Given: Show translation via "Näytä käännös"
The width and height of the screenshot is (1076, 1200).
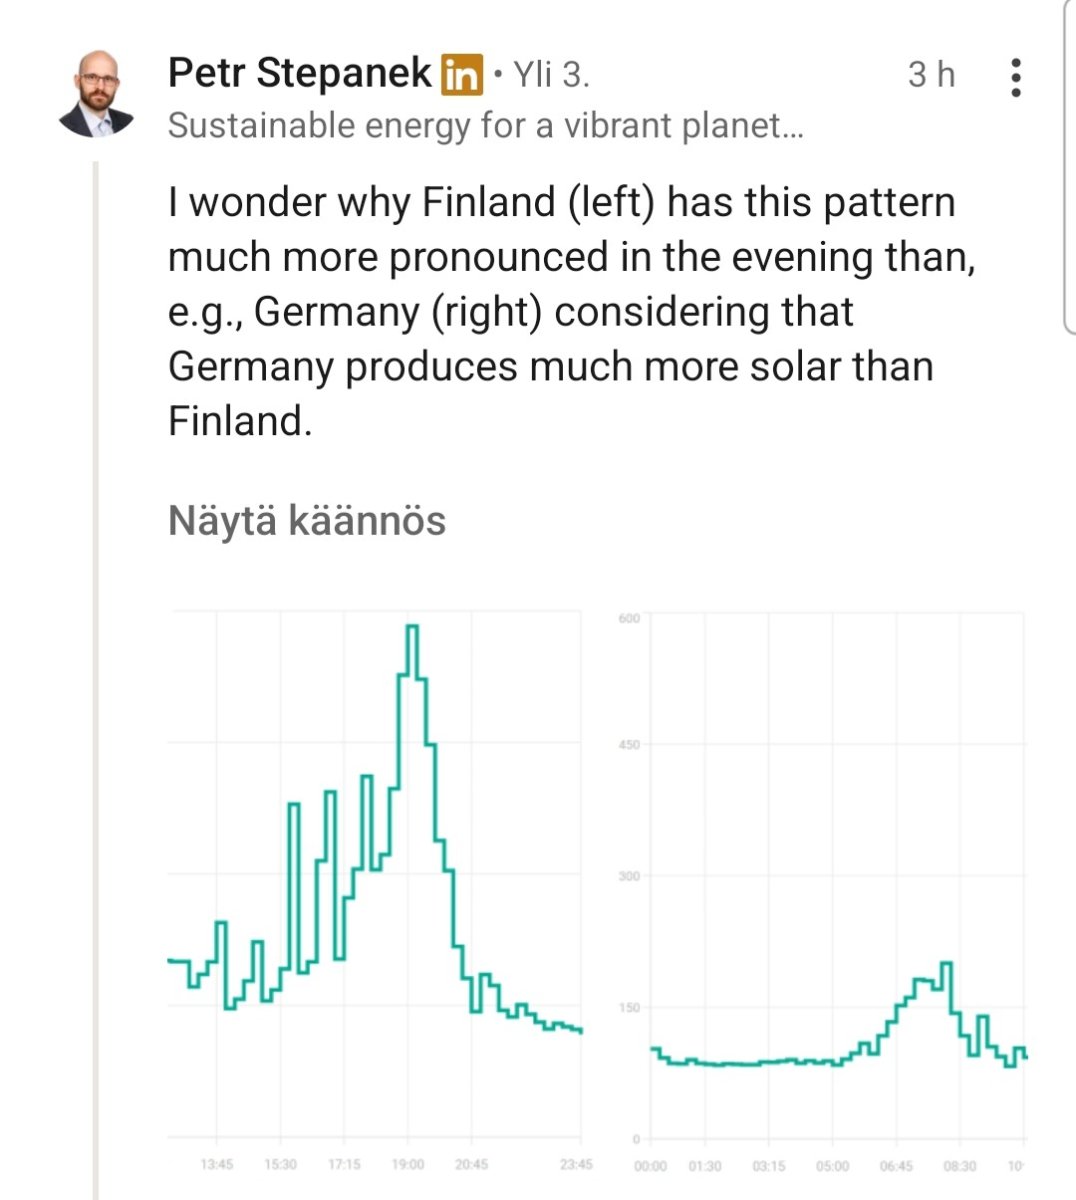Looking at the screenshot, I should [x=307, y=521].
